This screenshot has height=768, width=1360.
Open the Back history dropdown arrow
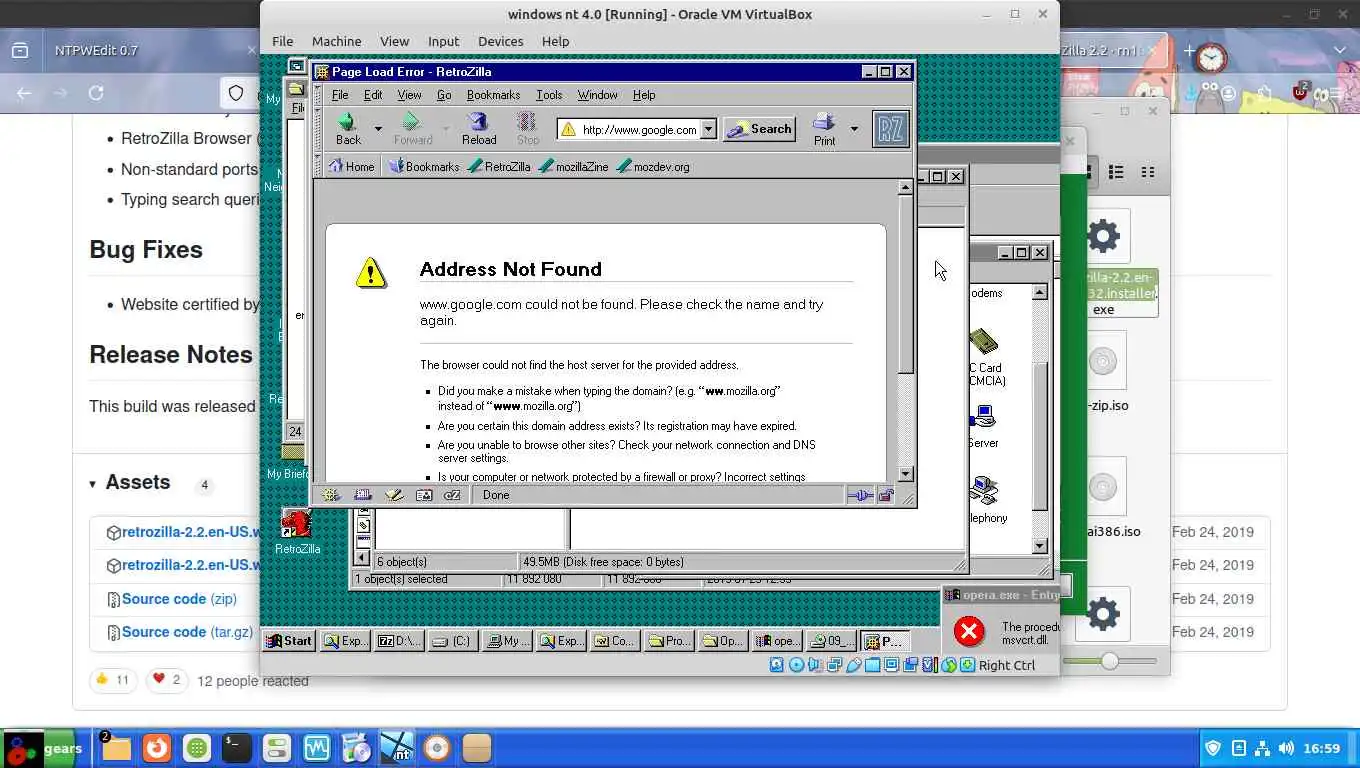(x=378, y=129)
